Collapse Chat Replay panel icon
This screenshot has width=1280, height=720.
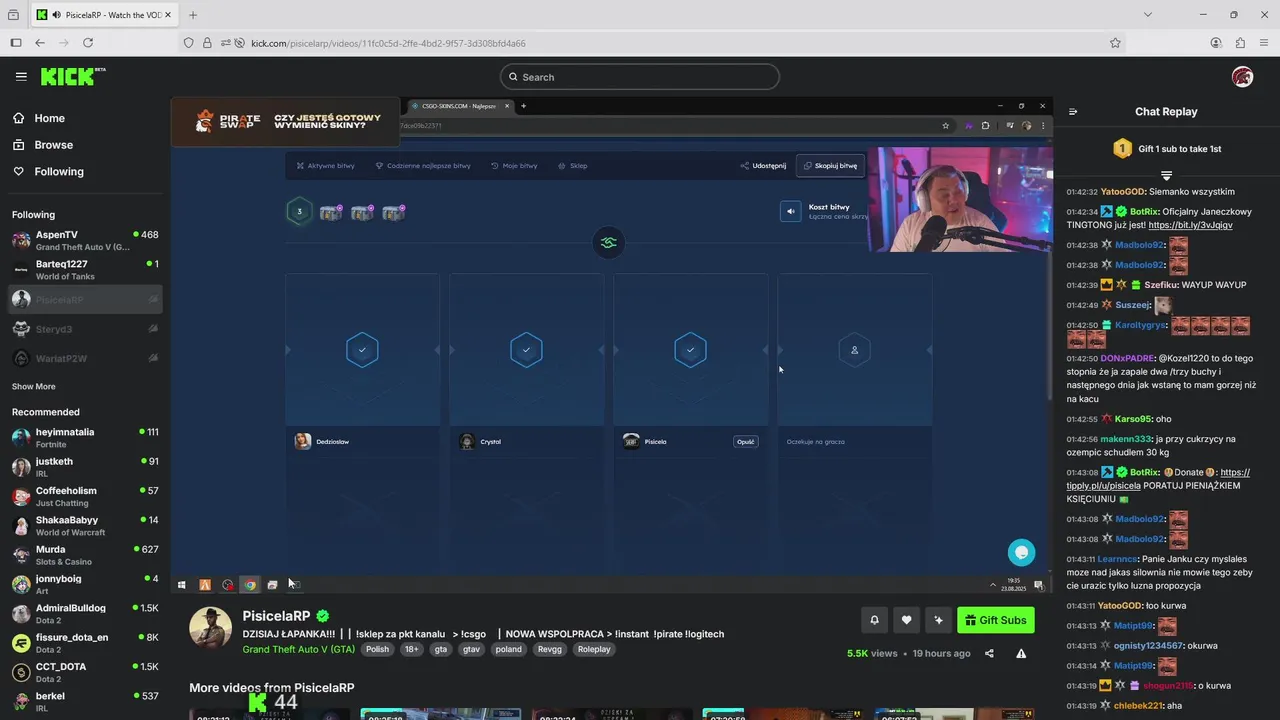click(x=1073, y=112)
